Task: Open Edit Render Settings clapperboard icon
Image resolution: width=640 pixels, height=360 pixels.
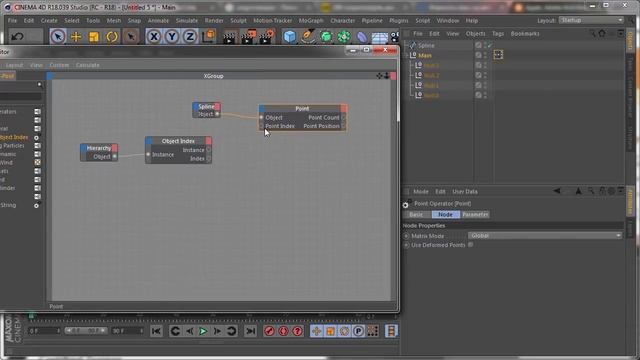Action: (267, 37)
